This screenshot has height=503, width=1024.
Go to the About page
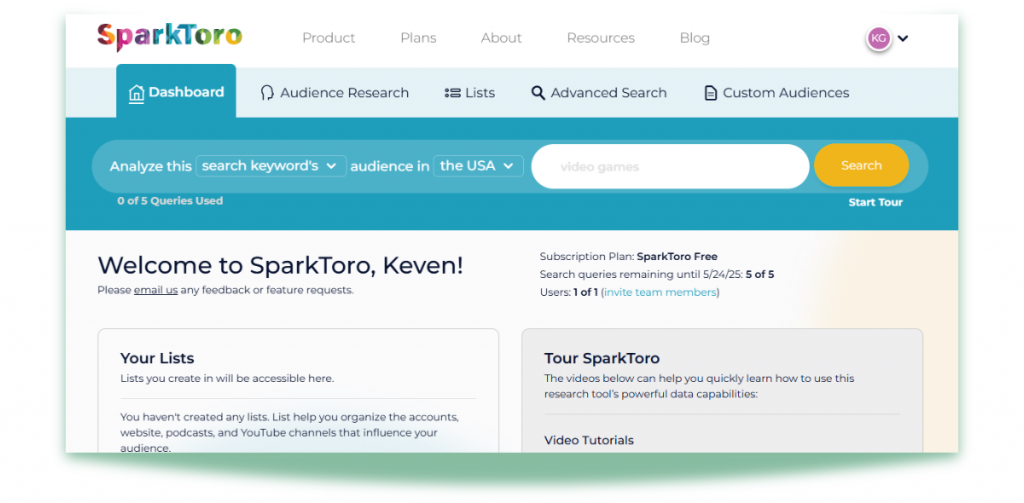501,38
